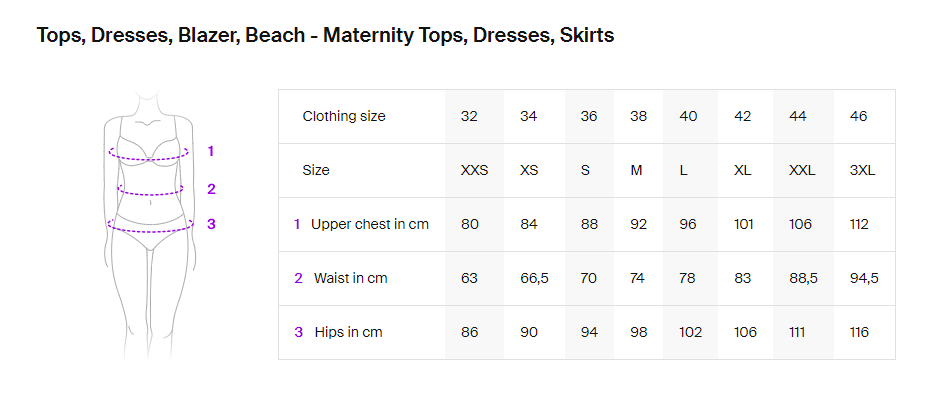Image resolution: width=937 pixels, height=401 pixels.
Task: Click the purple number 2 beside the waist line
Action: [211, 189]
